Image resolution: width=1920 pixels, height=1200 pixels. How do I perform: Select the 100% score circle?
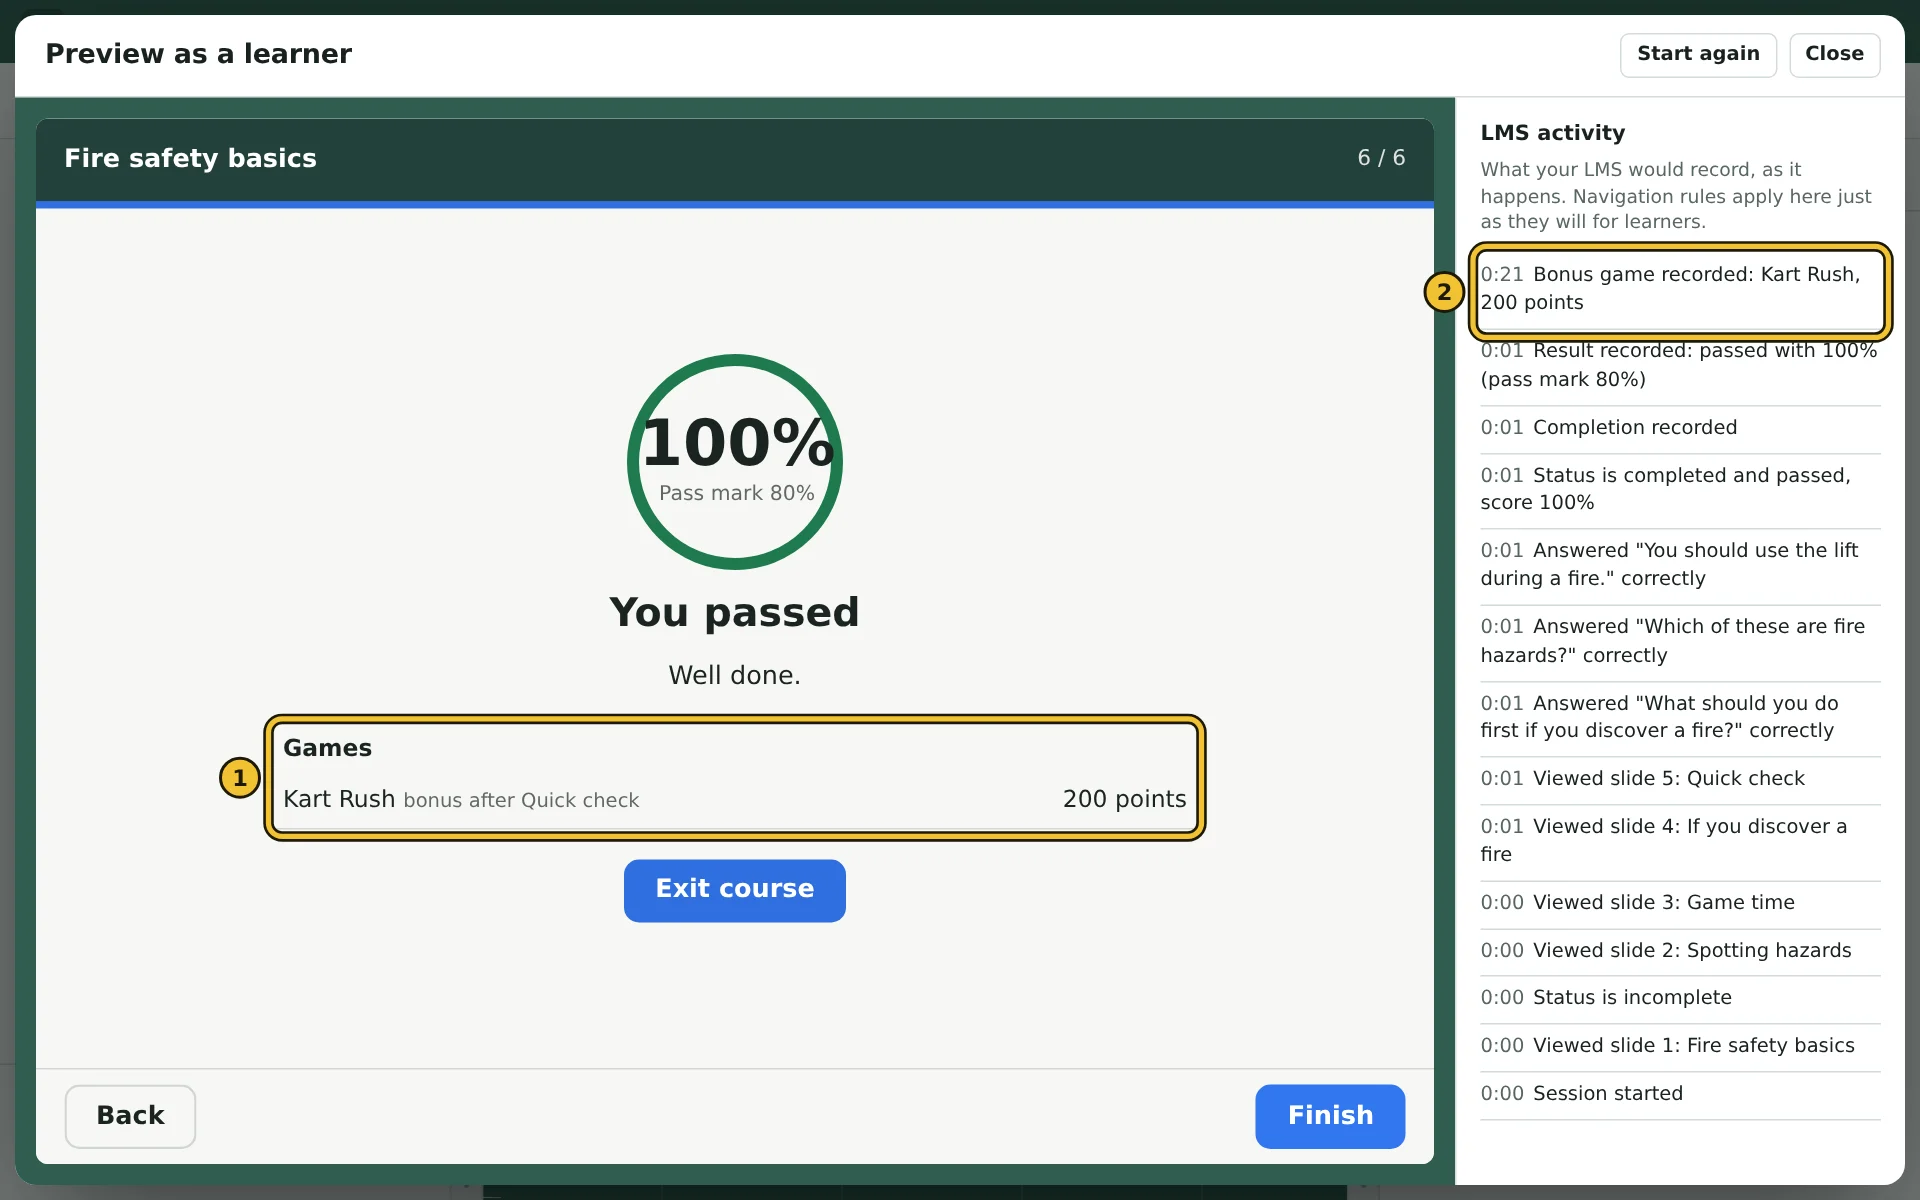735,462
